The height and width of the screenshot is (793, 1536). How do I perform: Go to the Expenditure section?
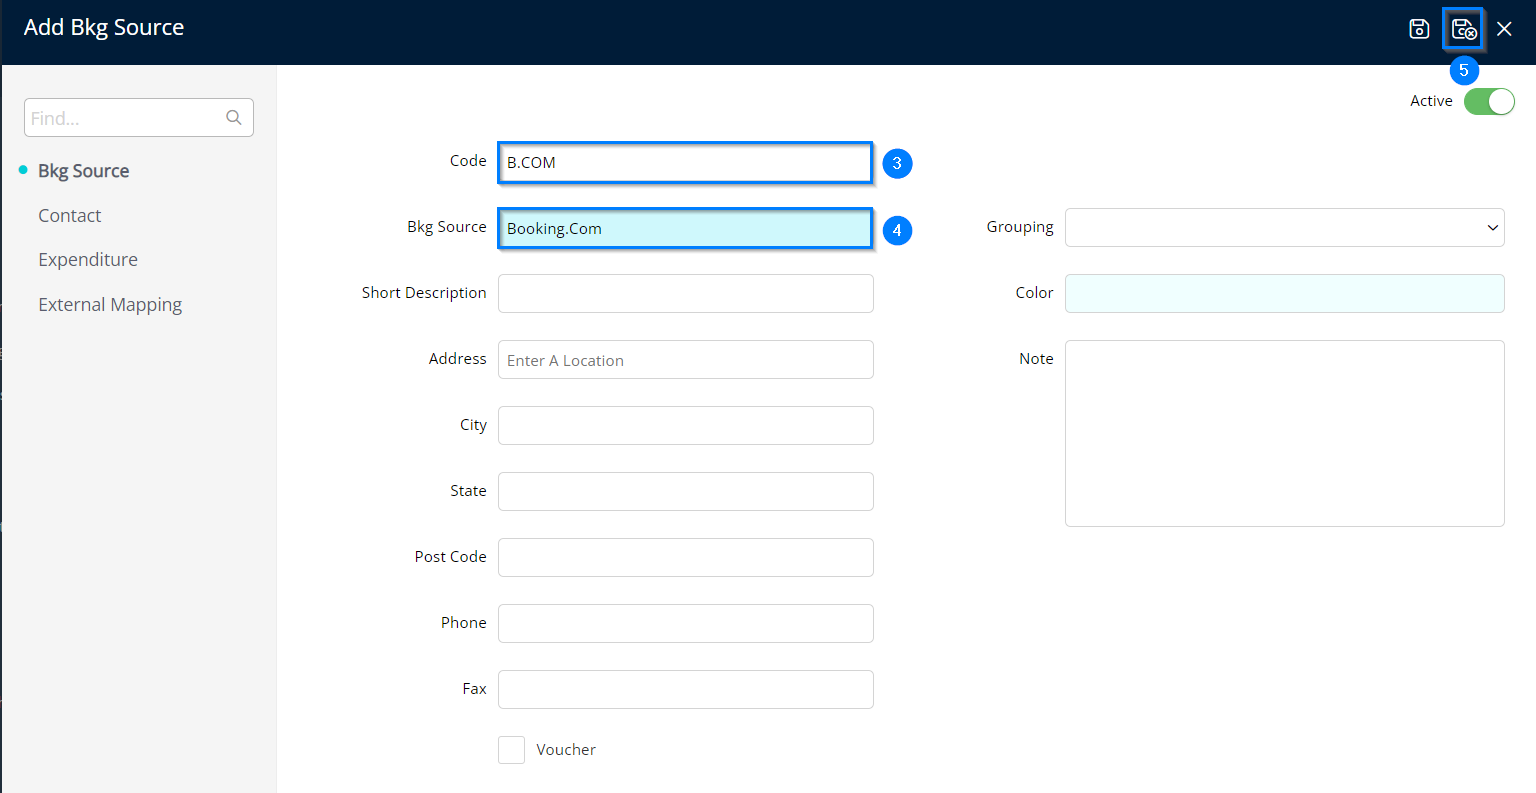point(88,260)
